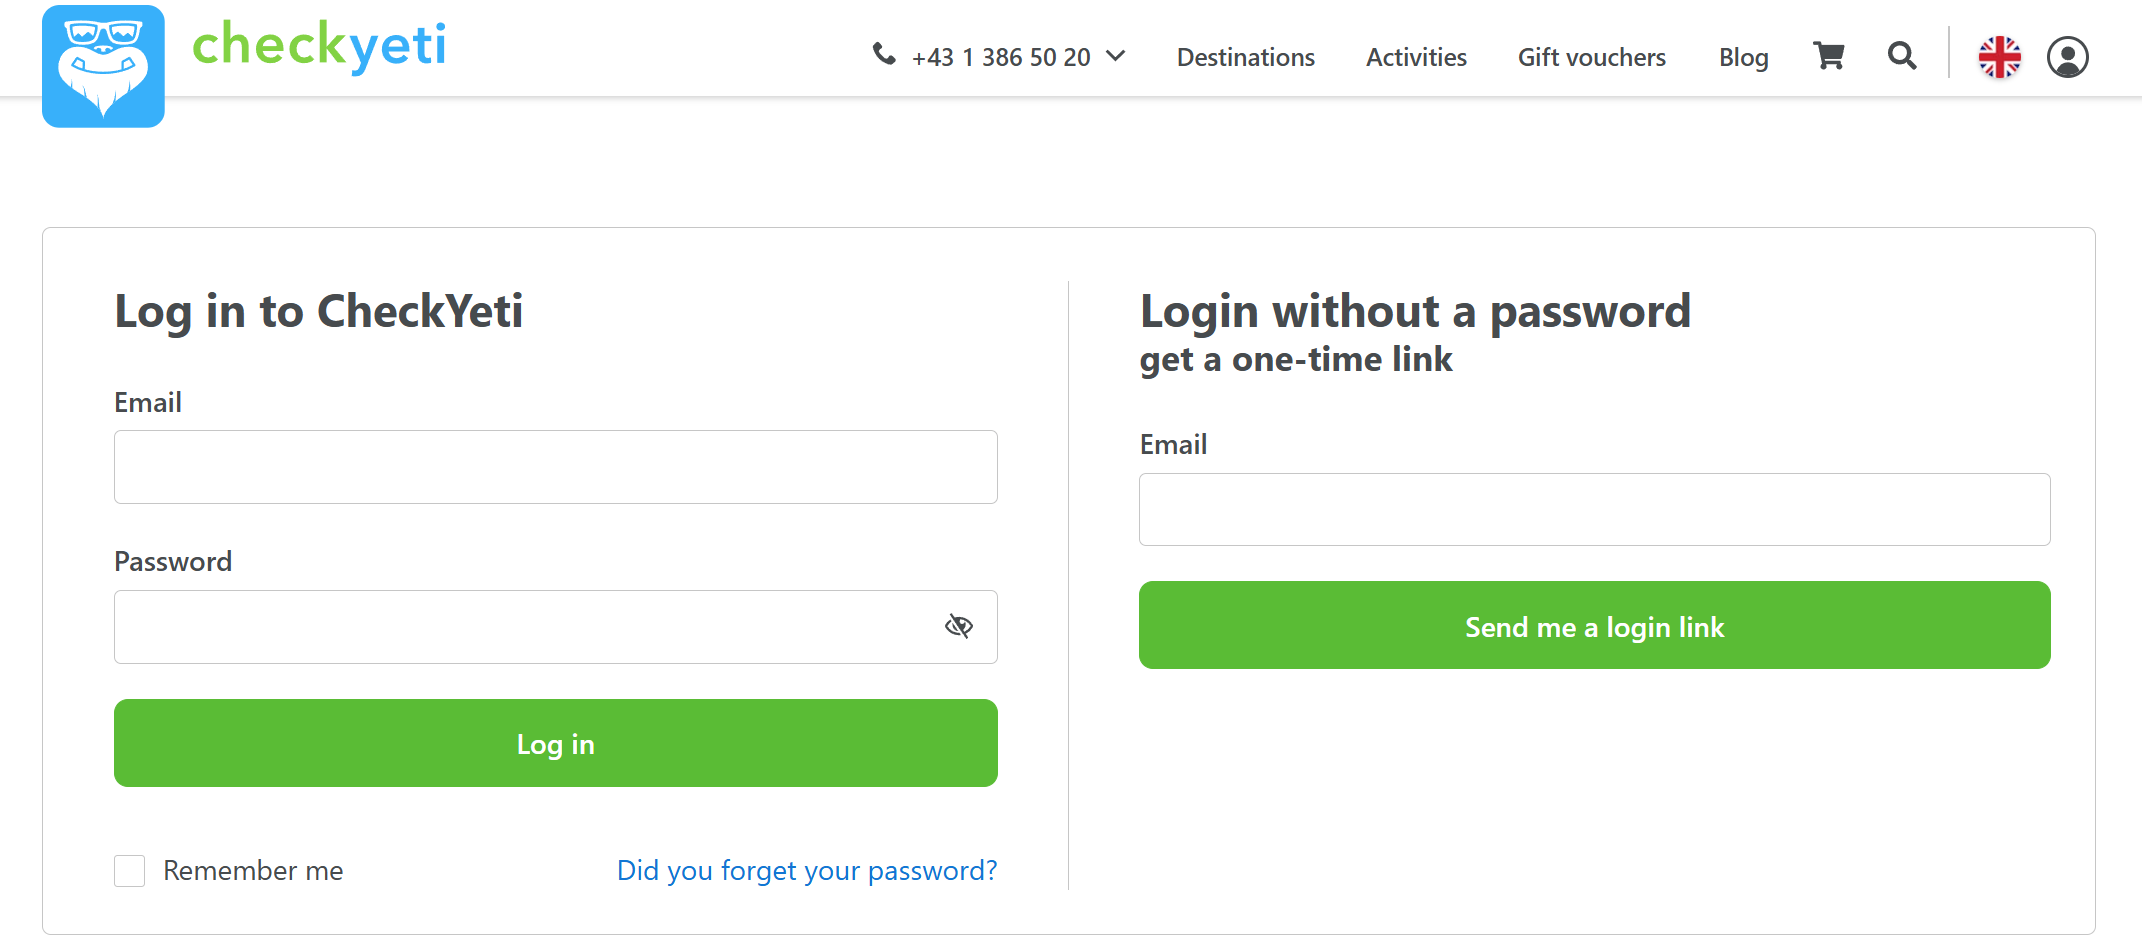Open the Activities menu
The width and height of the screenshot is (2142, 941).
[x=1416, y=57]
